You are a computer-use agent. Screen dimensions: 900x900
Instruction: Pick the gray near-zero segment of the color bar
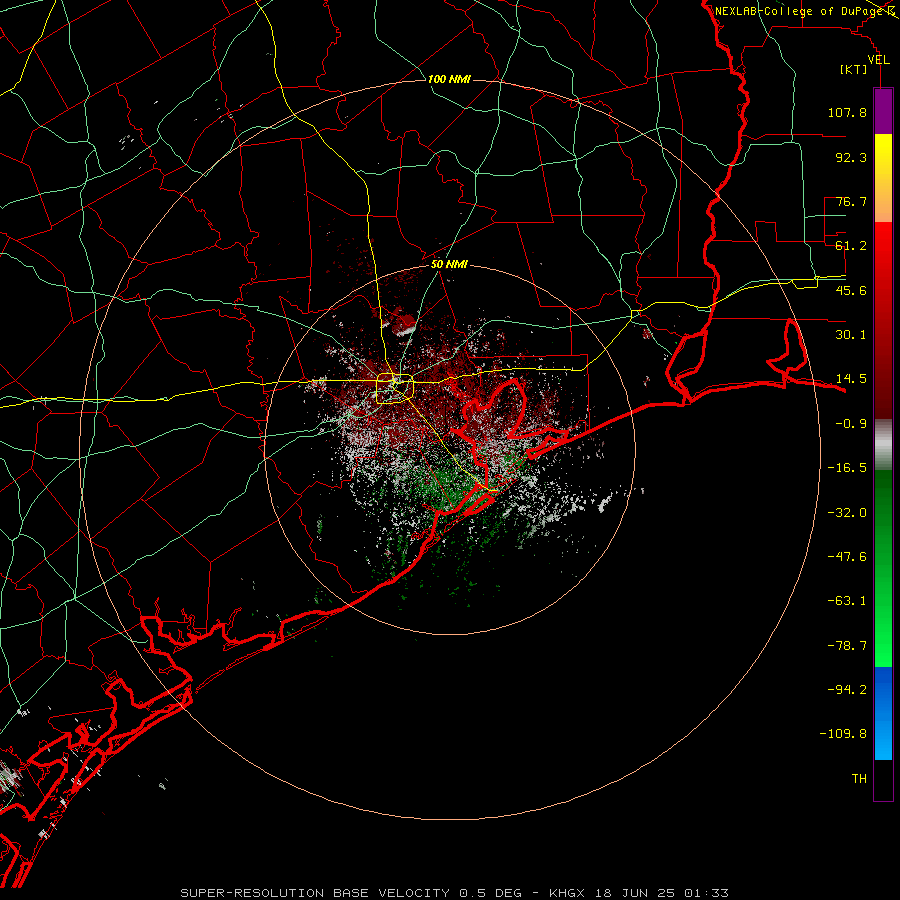coord(883,445)
